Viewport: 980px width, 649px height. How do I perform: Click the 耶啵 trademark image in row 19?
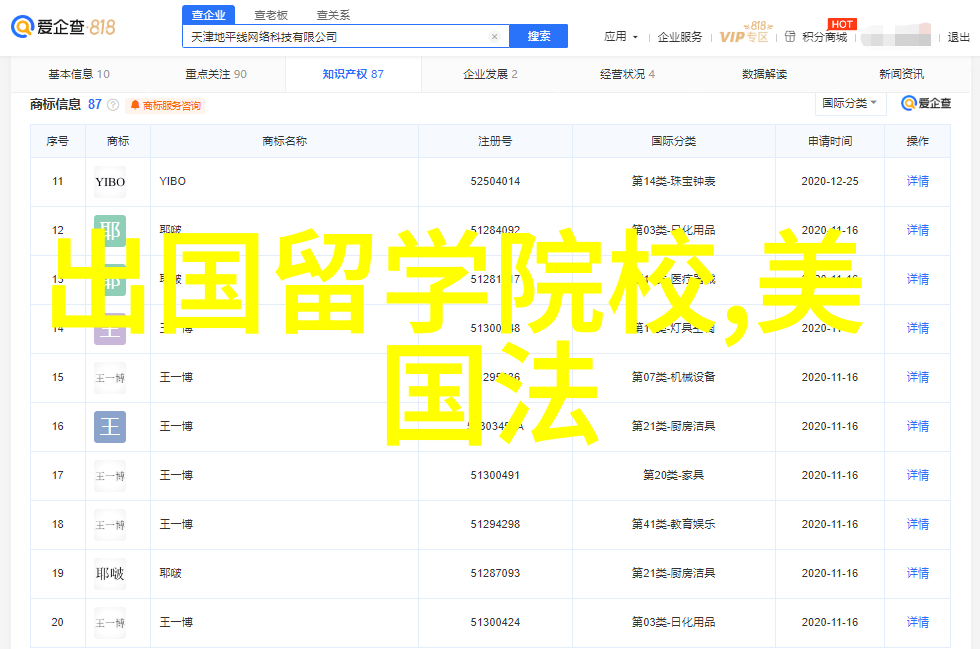pyautogui.click(x=110, y=574)
